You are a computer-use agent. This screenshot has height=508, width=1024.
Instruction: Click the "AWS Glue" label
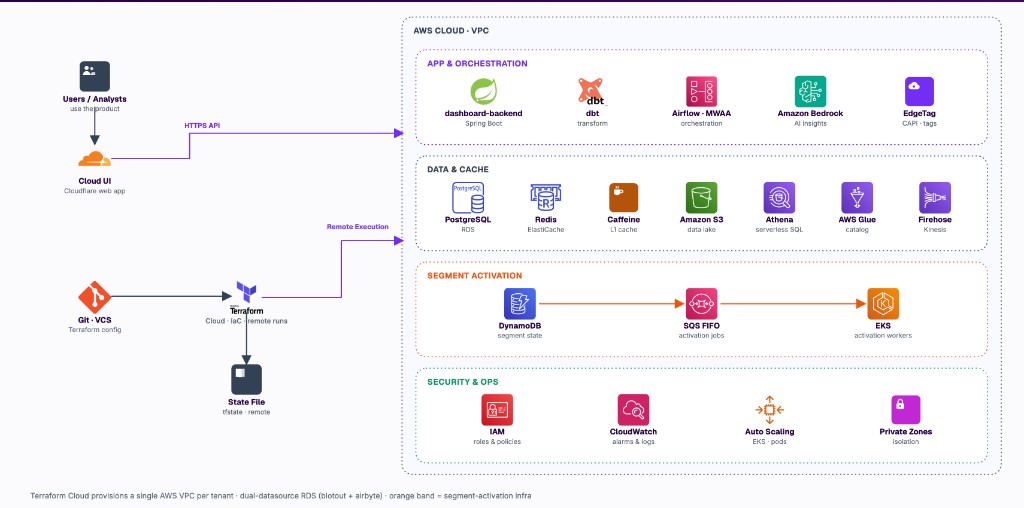click(x=857, y=220)
